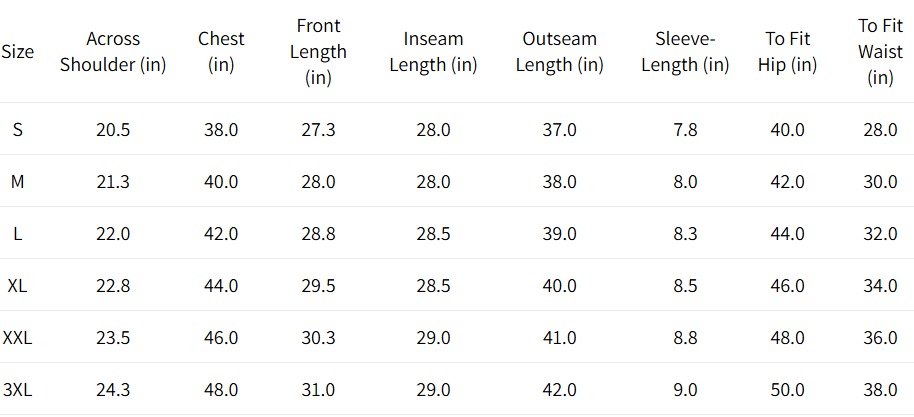Image resolution: width=914 pixels, height=417 pixels.
Task: Click the 'M' size row label
Action: pos(17,181)
